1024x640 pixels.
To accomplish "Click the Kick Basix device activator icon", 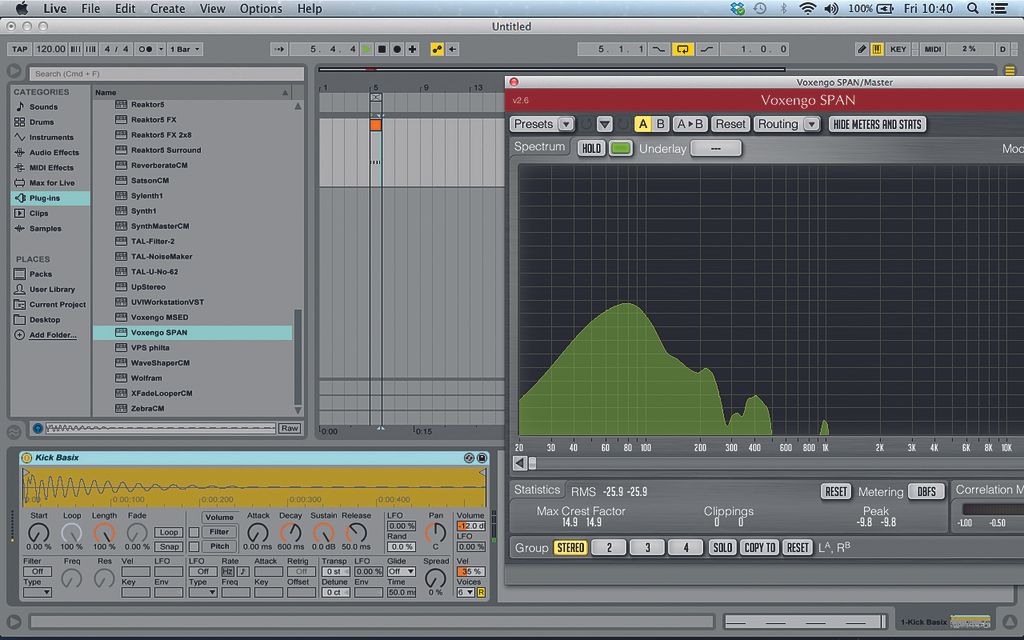I will [x=27, y=458].
